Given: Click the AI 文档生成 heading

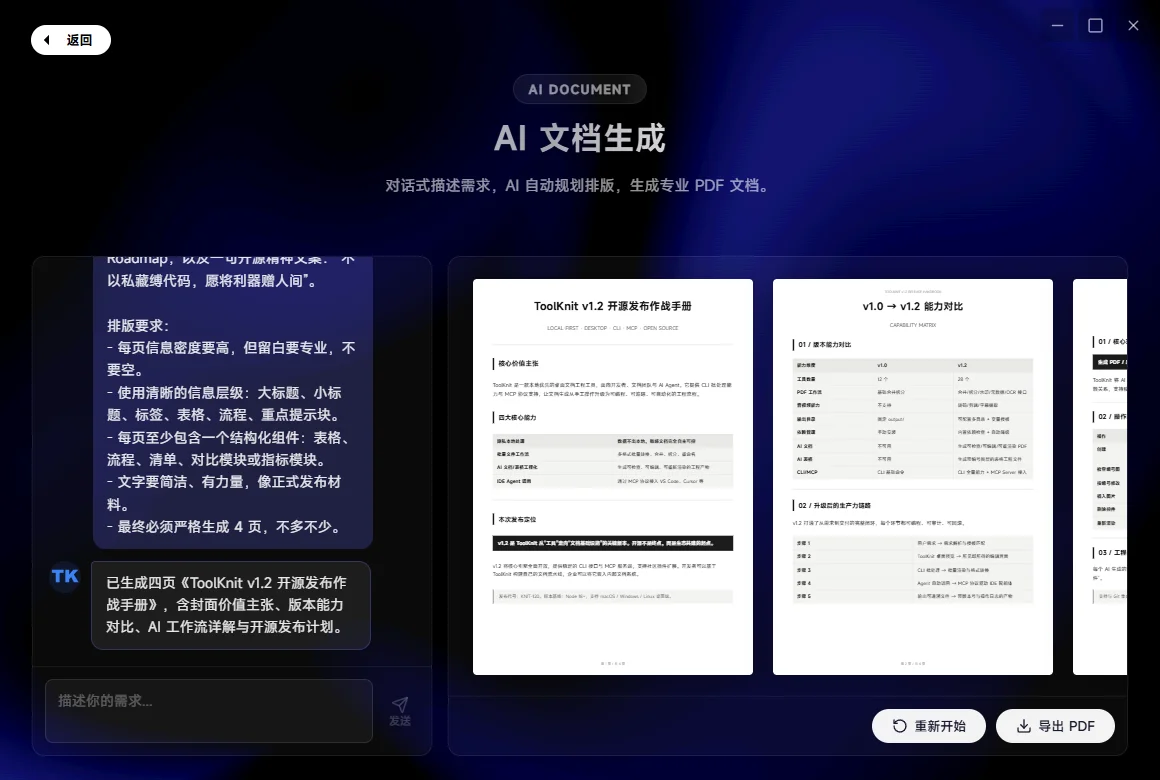Looking at the screenshot, I should tap(579, 138).
